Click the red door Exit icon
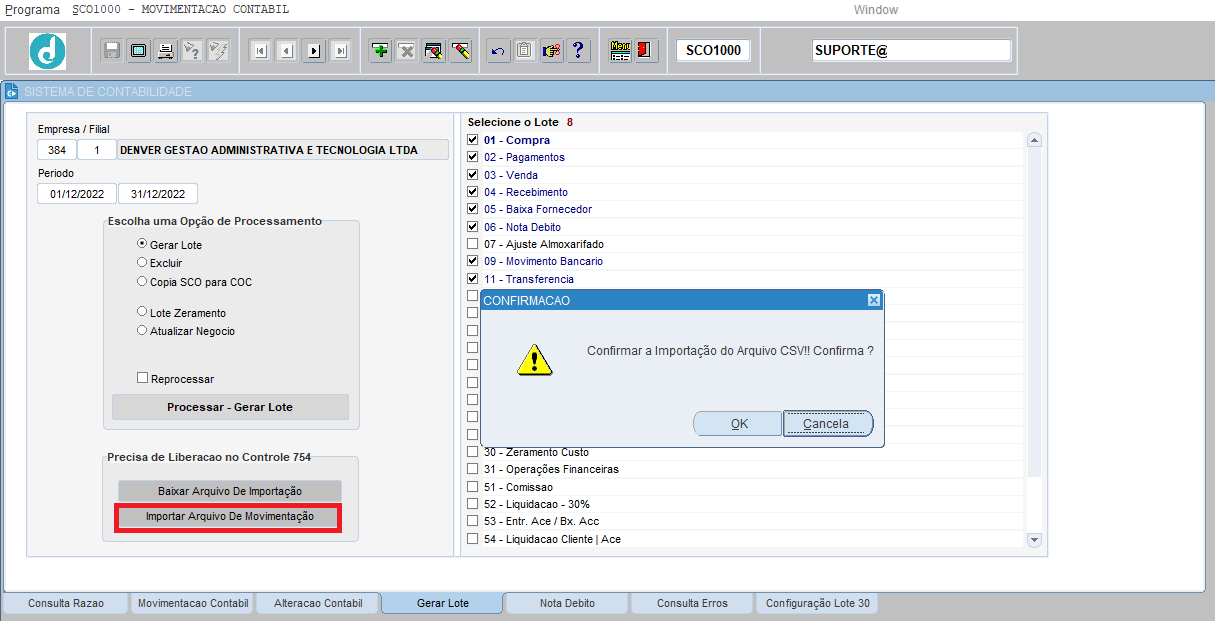Viewport: 1216px width, 621px height. tap(646, 51)
